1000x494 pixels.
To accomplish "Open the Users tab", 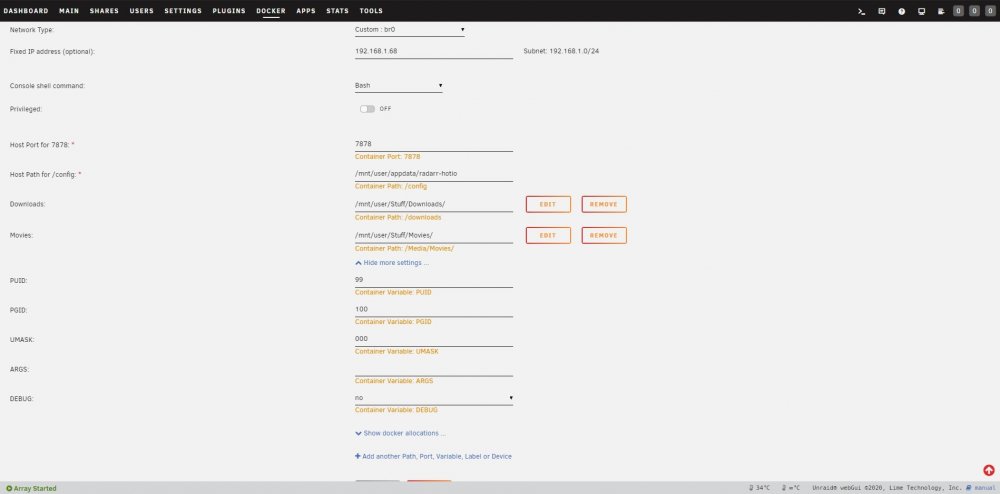I will pos(142,11).
